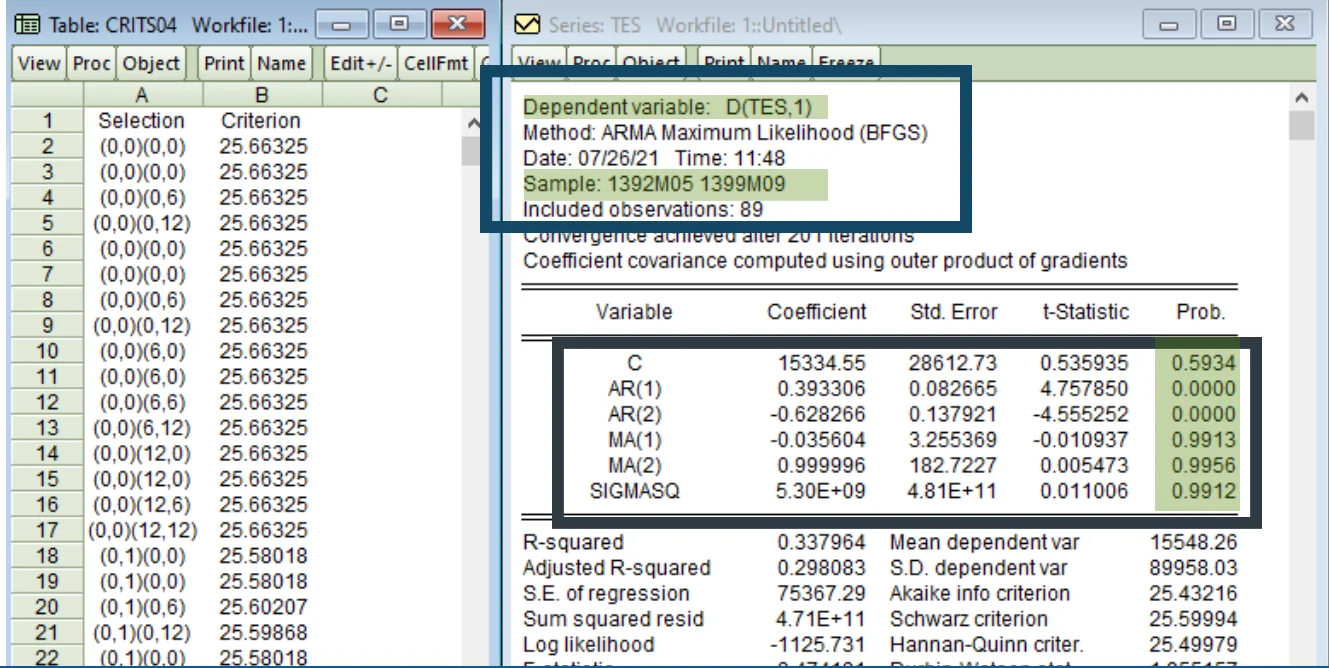Open the Proc menu in the table window
This screenshot has height=668, width=1329.
pyautogui.click(x=91, y=64)
